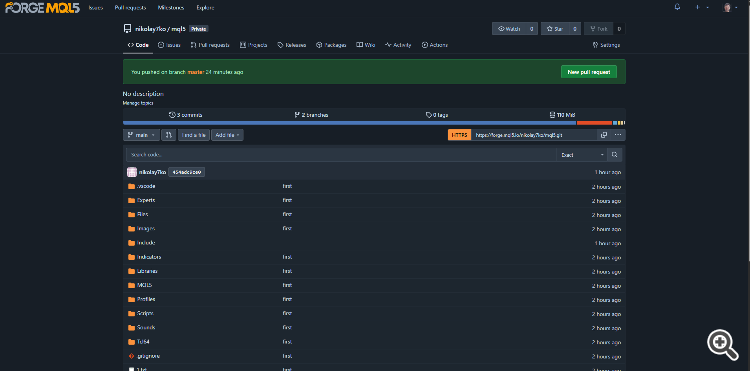Screen dimensions: 750x371
Task: Go to Forge MQL5 home logo
Action: (x=42, y=8)
